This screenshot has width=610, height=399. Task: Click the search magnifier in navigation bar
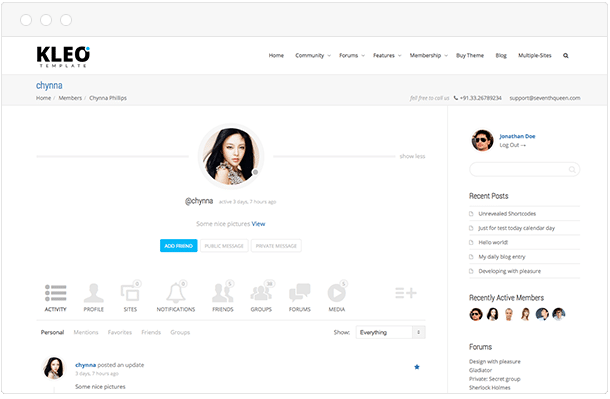(566, 56)
